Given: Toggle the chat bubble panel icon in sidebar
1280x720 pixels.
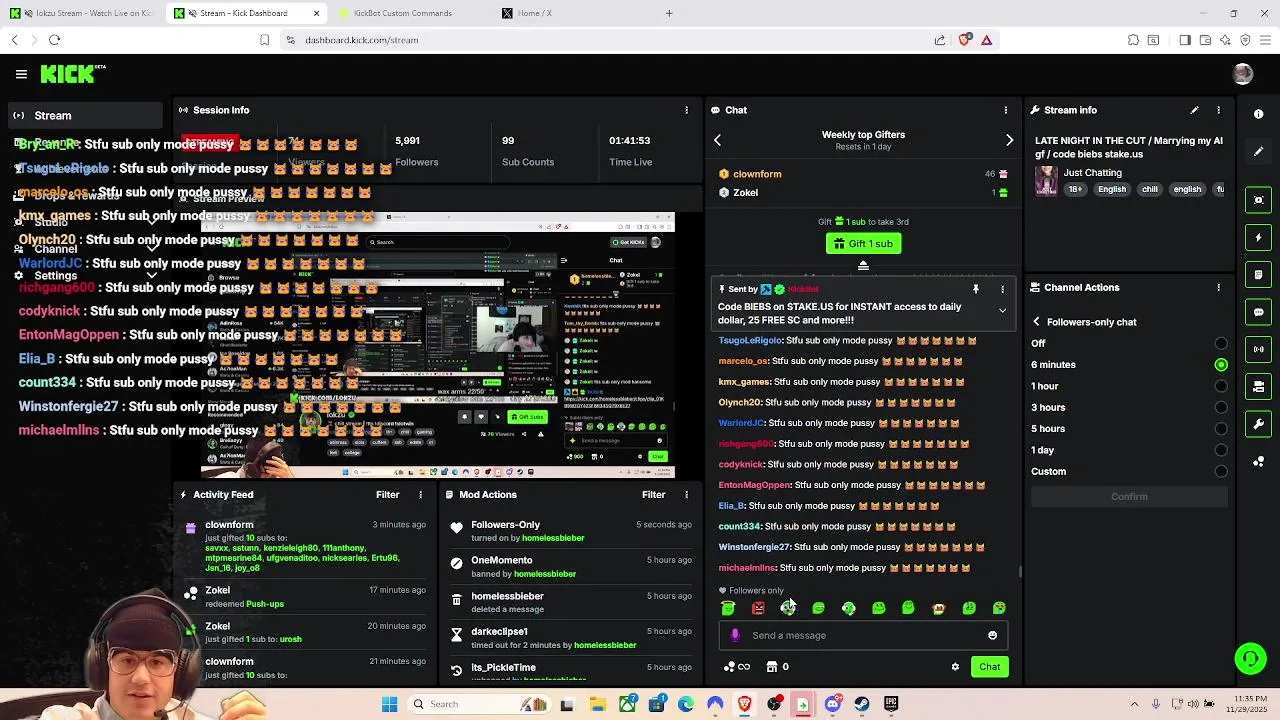Looking at the screenshot, I should 1259,312.
